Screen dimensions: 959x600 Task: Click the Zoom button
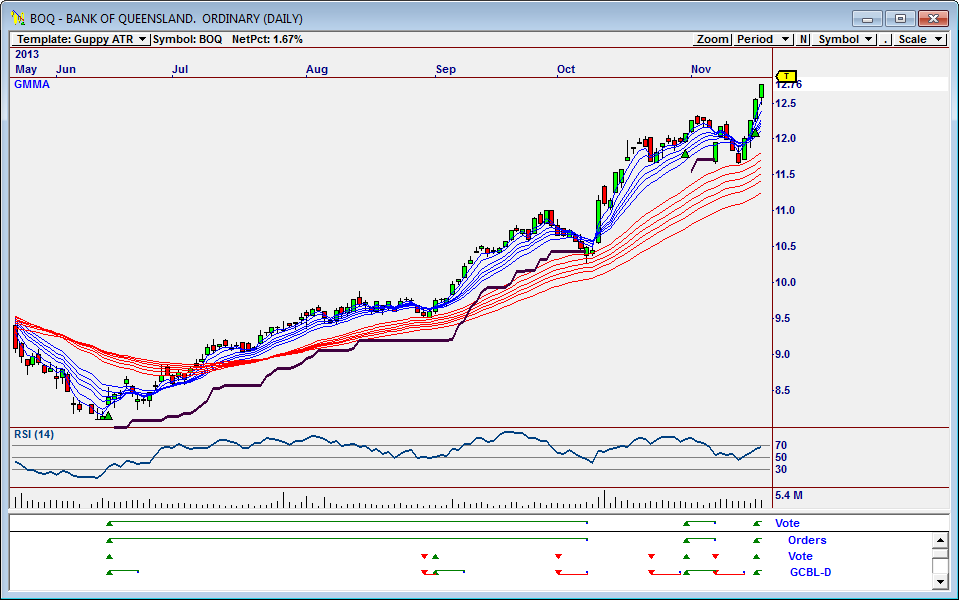tap(713, 39)
